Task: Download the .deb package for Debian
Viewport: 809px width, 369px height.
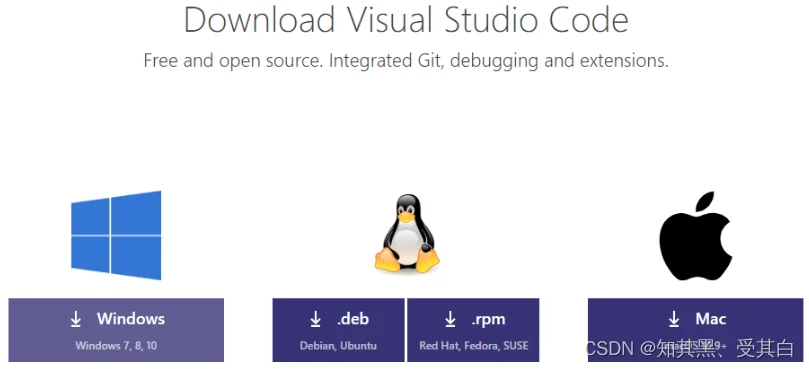Action: [338, 330]
